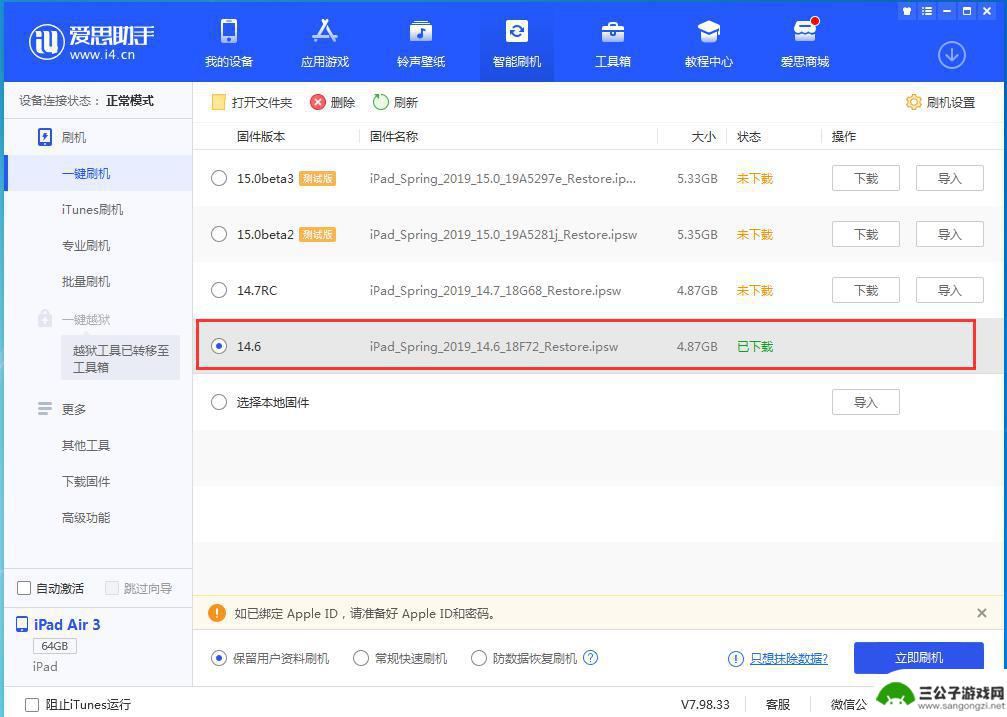Click the 固件名称 column header
Screen dimensions: 1007x717
394,136
